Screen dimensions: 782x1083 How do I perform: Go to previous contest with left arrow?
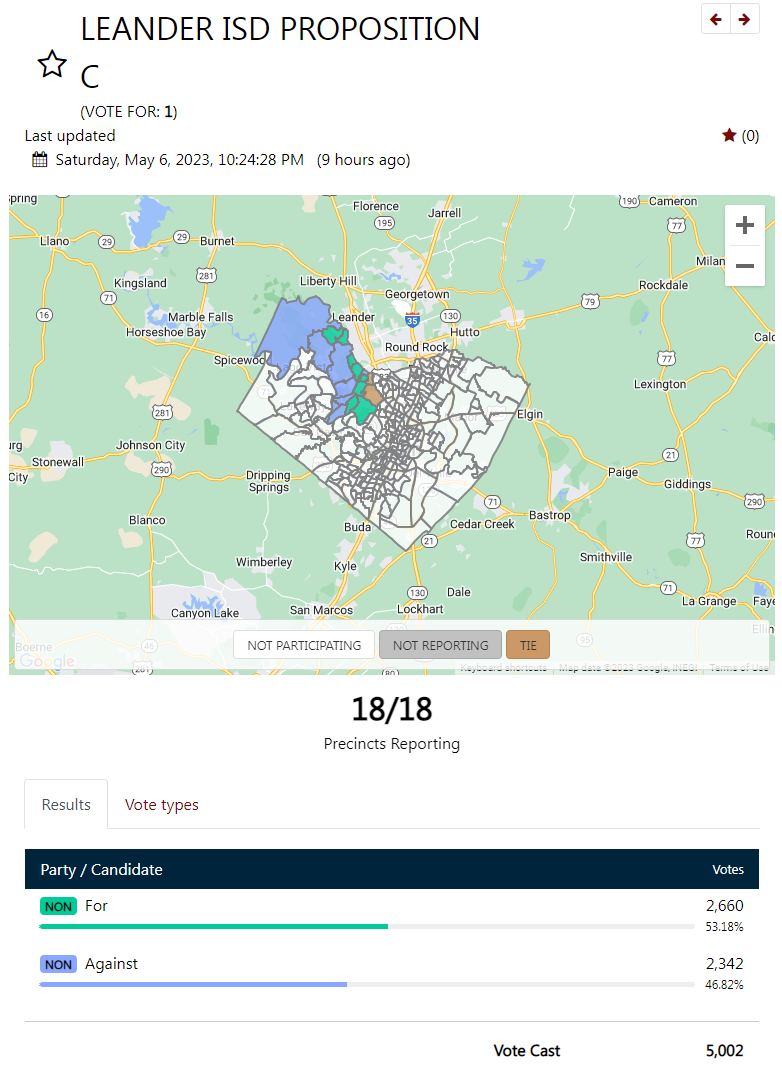coord(716,19)
